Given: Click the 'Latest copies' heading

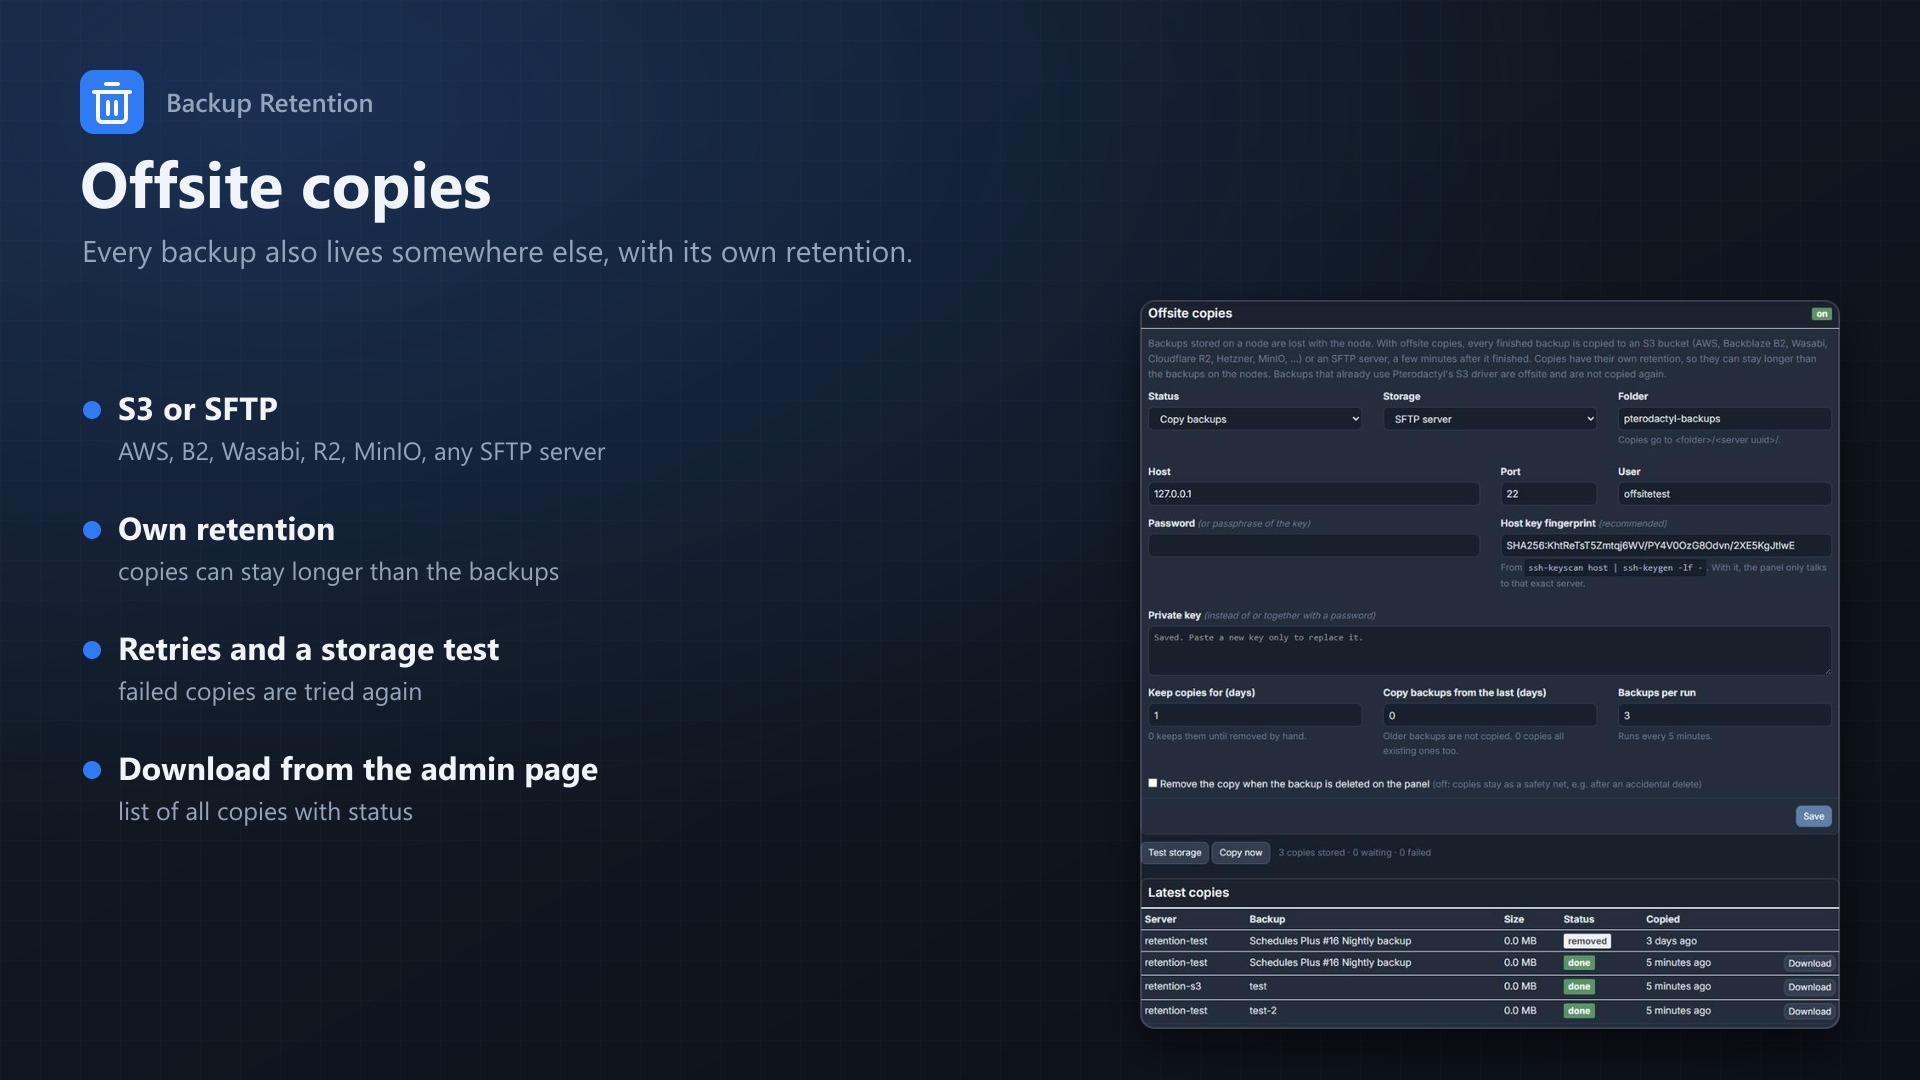Looking at the screenshot, I should click(x=1188, y=892).
